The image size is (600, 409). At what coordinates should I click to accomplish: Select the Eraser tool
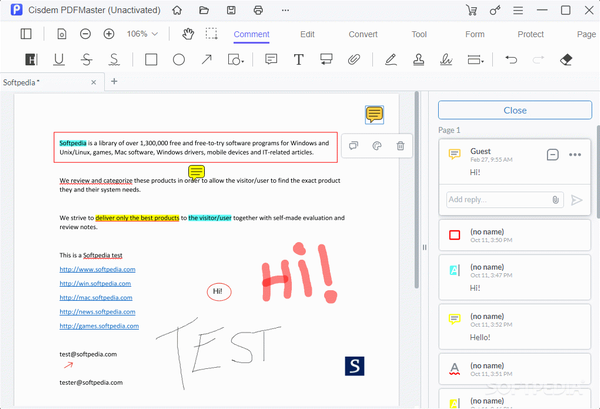(566, 60)
